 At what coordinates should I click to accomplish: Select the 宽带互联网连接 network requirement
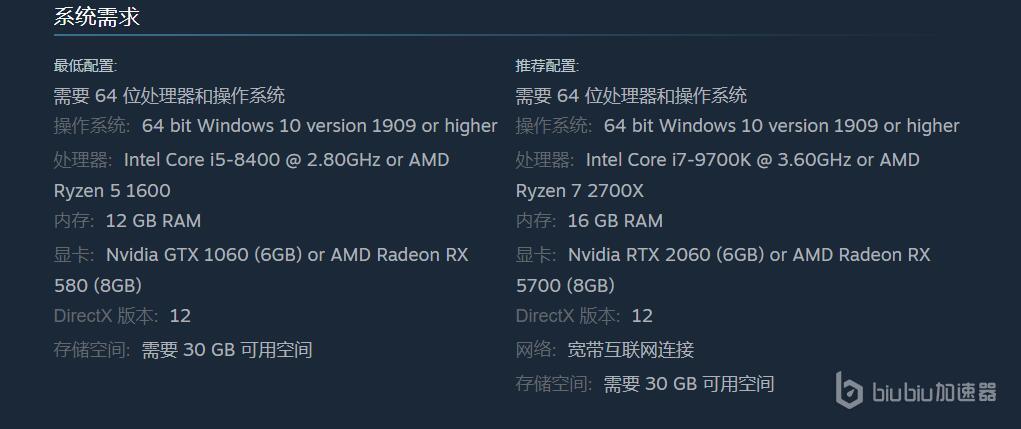630,350
